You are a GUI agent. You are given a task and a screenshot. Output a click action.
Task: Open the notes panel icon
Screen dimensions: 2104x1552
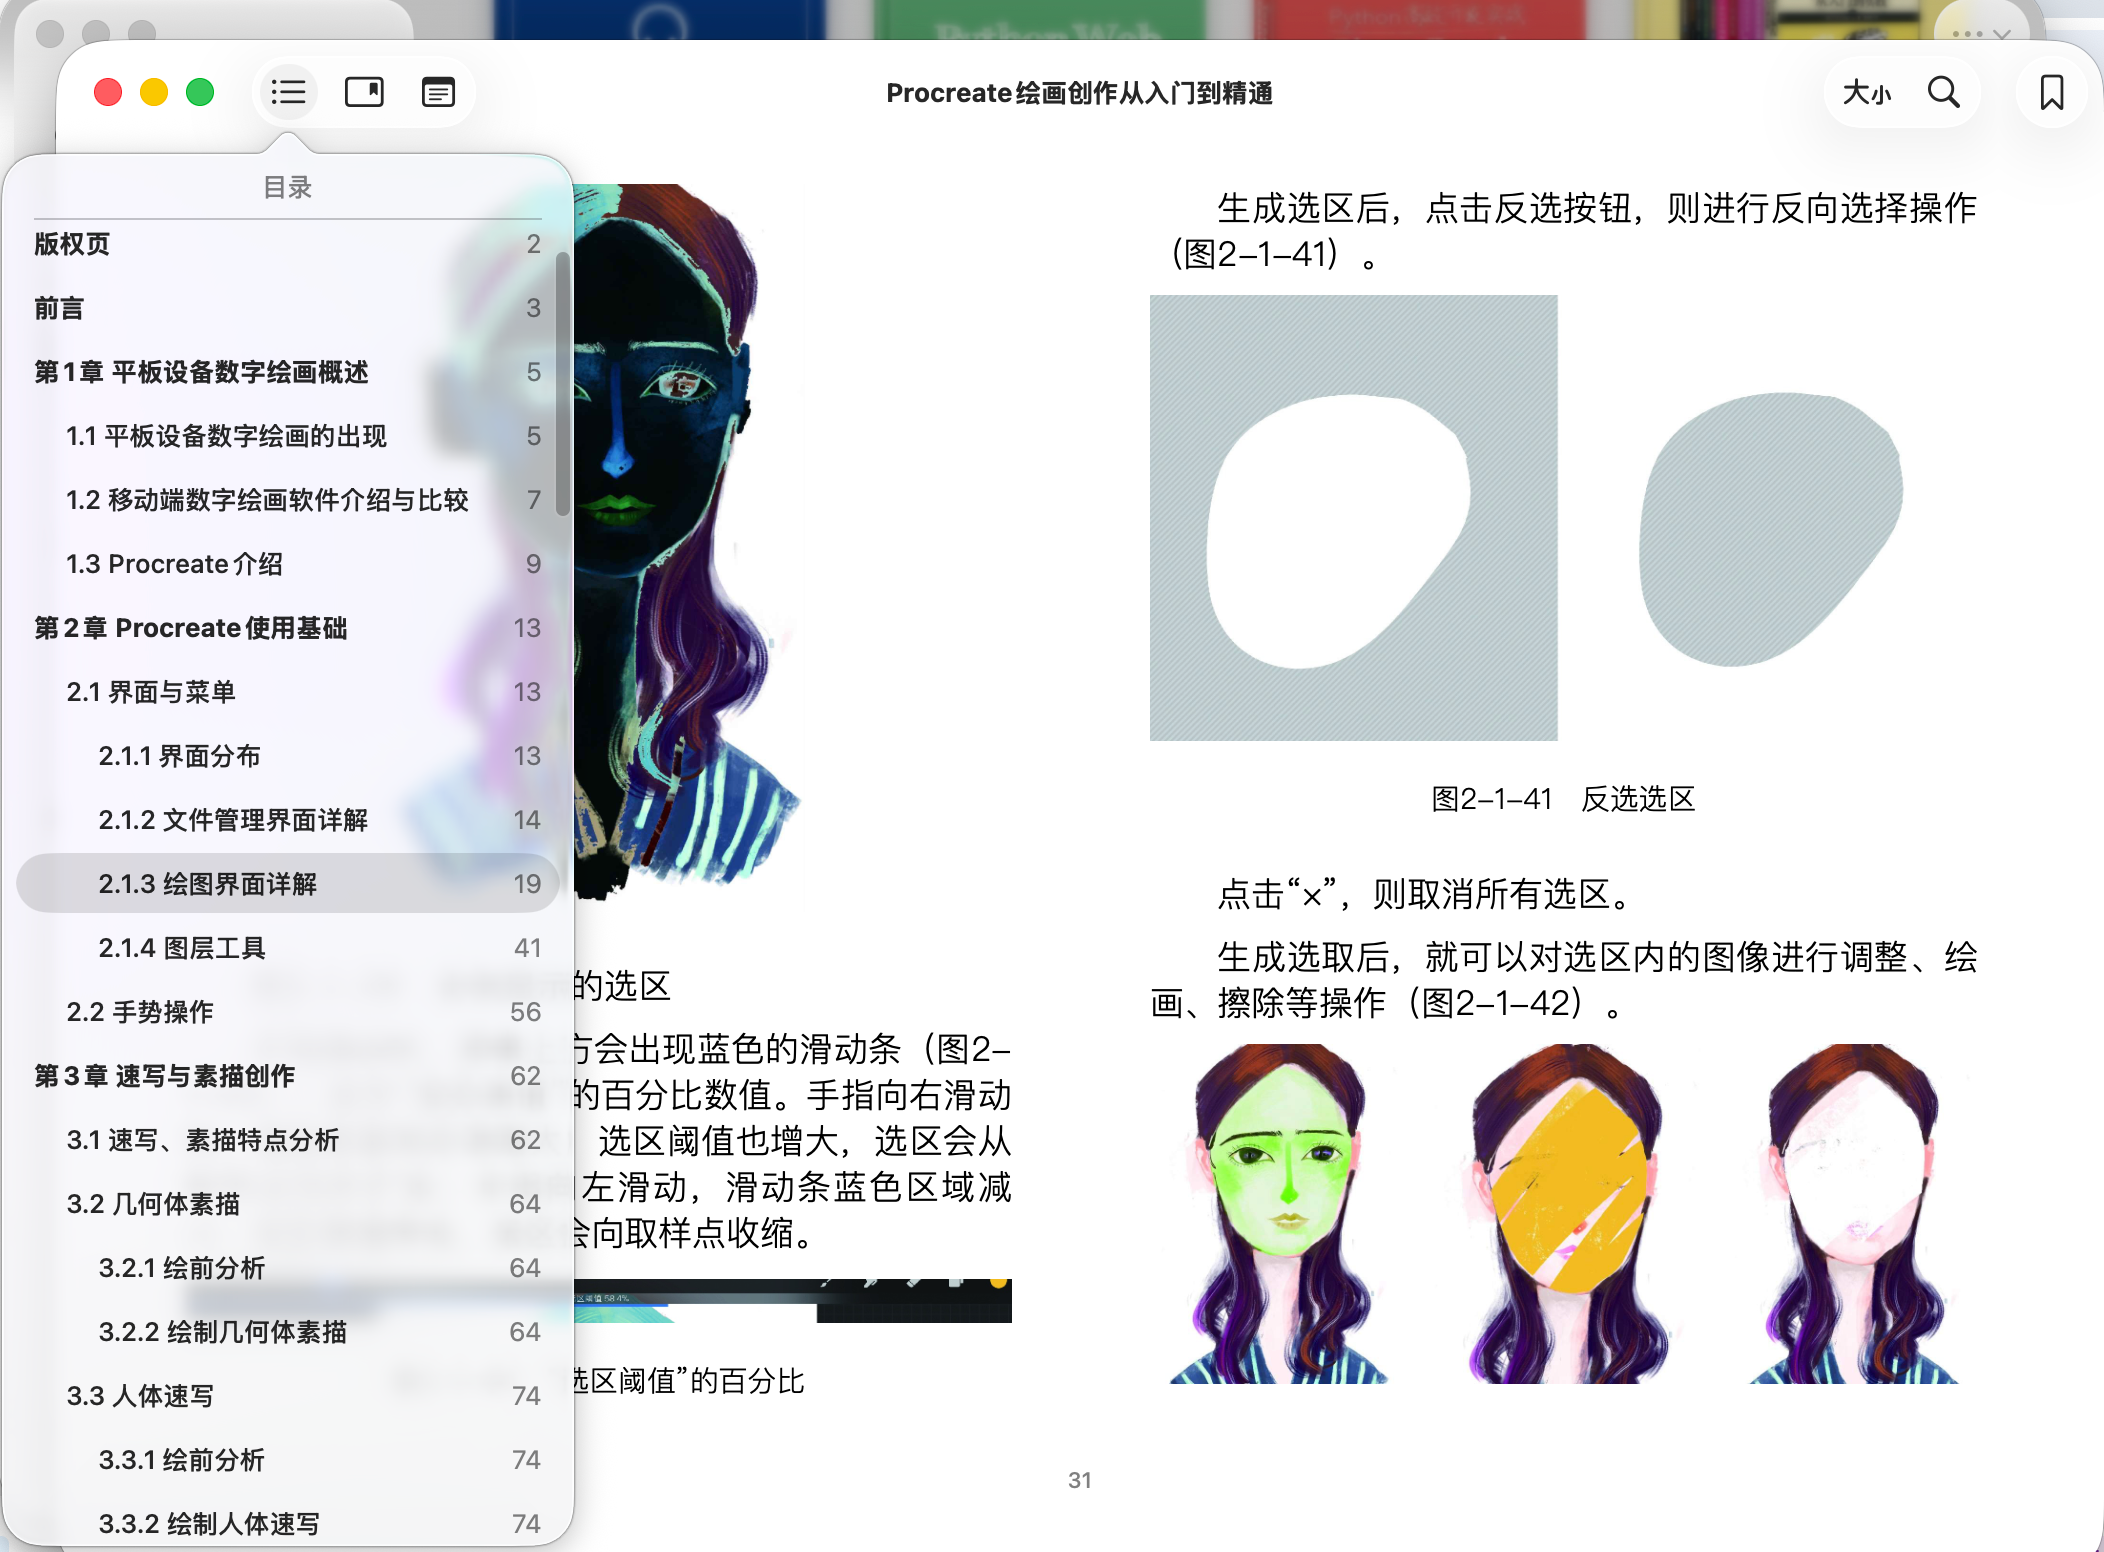click(437, 92)
